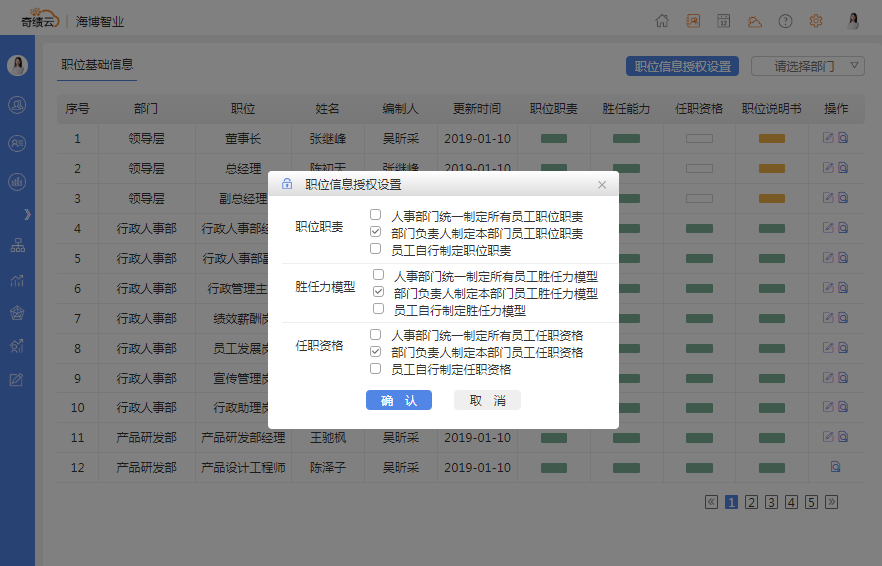
Task: Click the orange 职位说明书 bar in row 1
Action: (772, 138)
